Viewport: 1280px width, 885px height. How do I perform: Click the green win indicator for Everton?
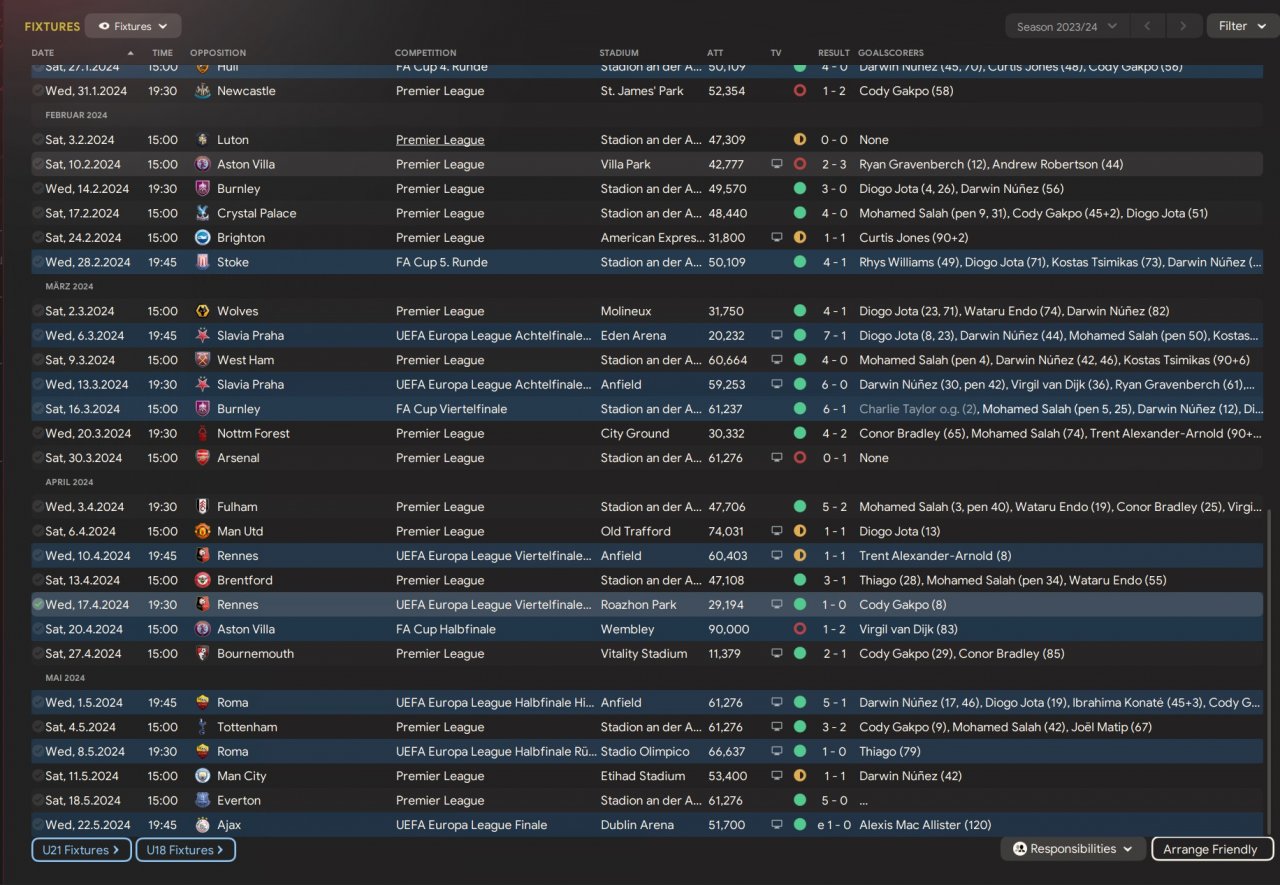(800, 801)
